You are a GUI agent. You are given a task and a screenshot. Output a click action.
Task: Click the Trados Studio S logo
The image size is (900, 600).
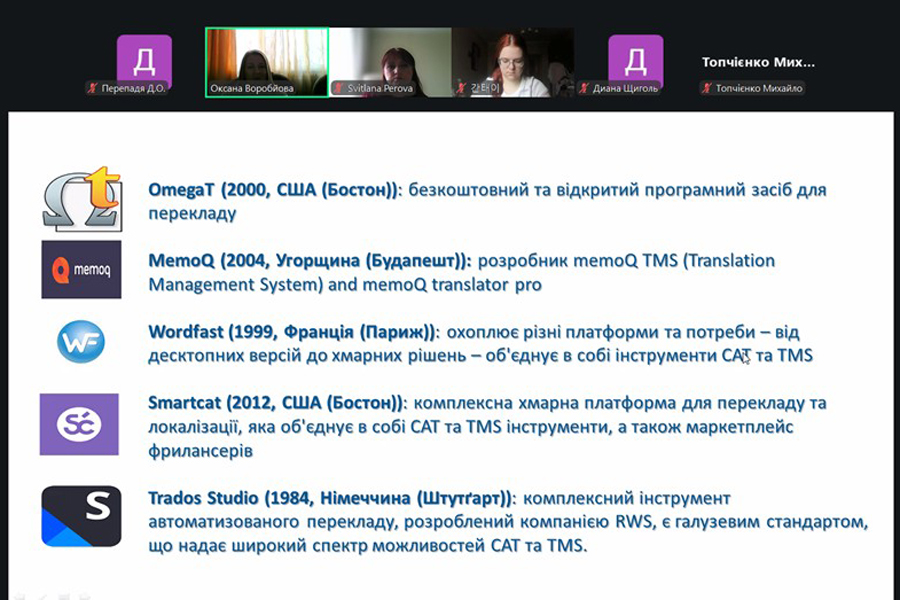82,516
